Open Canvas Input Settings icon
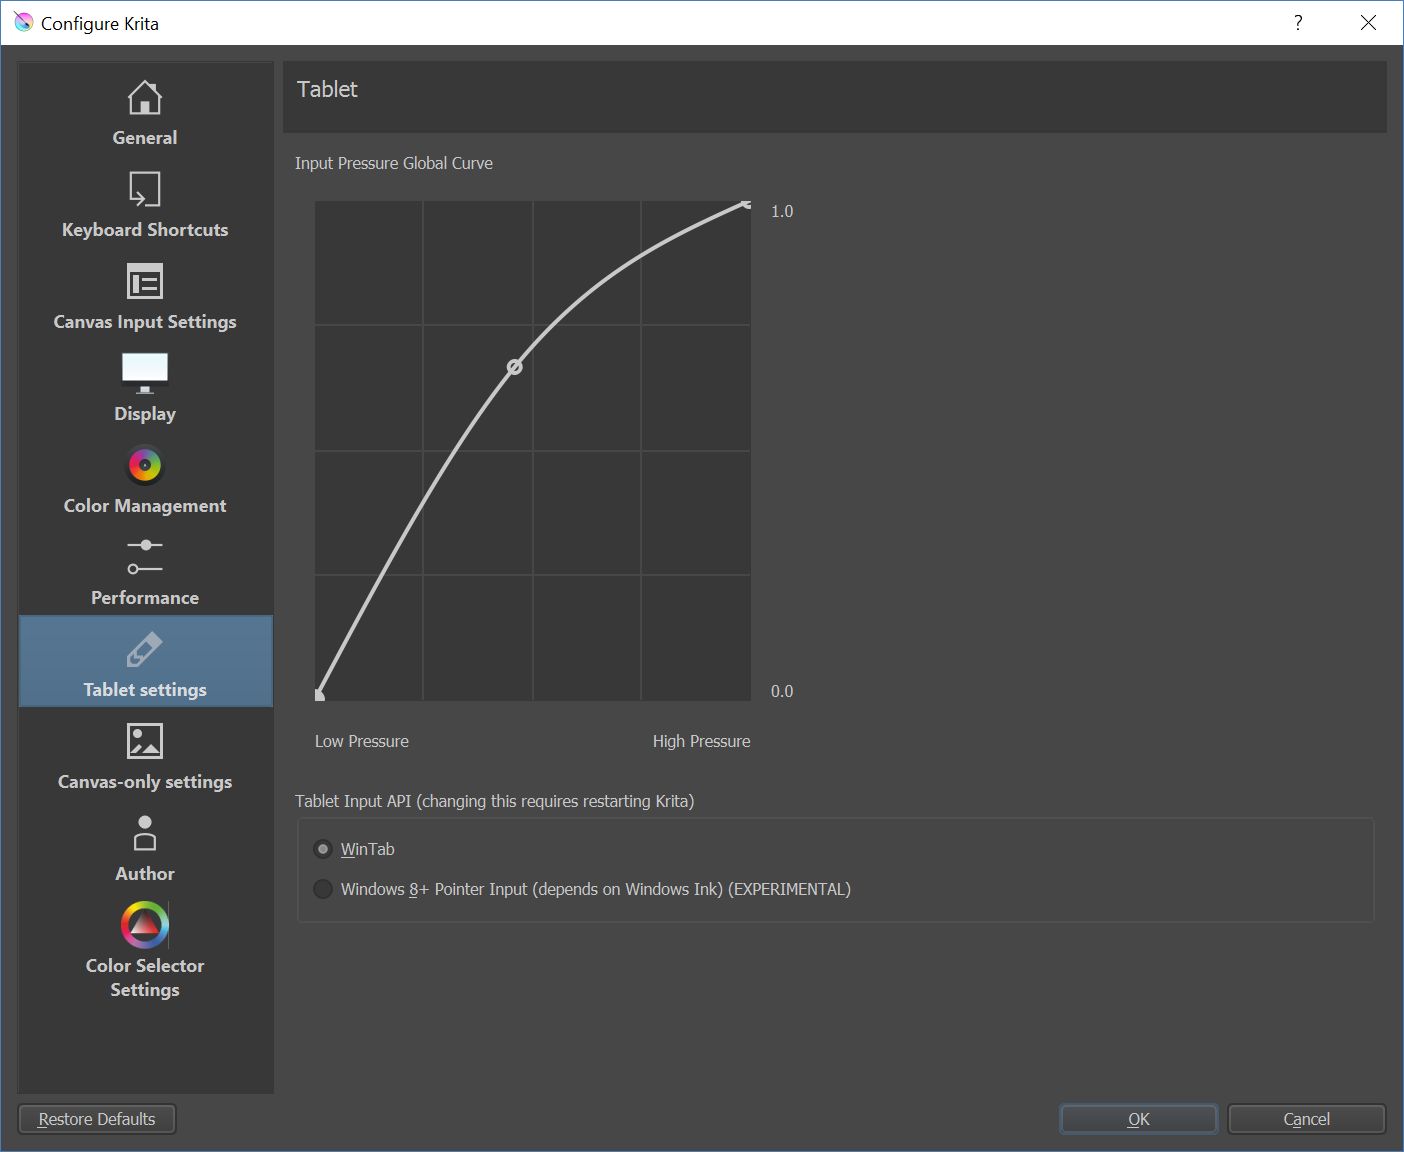Viewport: 1404px width, 1152px height. [145, 282]
